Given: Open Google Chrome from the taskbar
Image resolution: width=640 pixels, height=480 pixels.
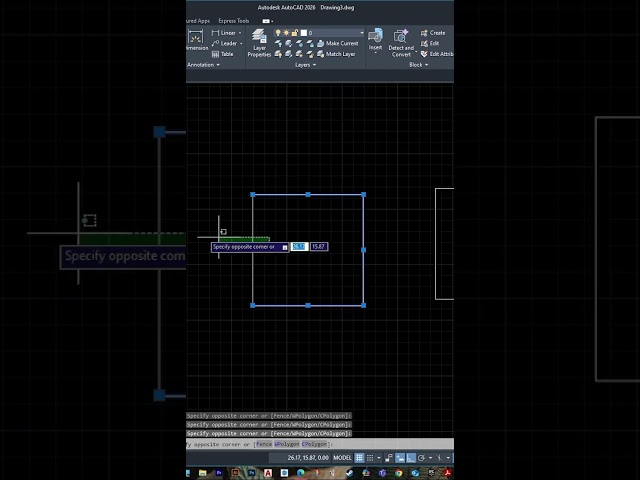Looking at the screenshot, I should pyautogui.click(x=399, y=473).
